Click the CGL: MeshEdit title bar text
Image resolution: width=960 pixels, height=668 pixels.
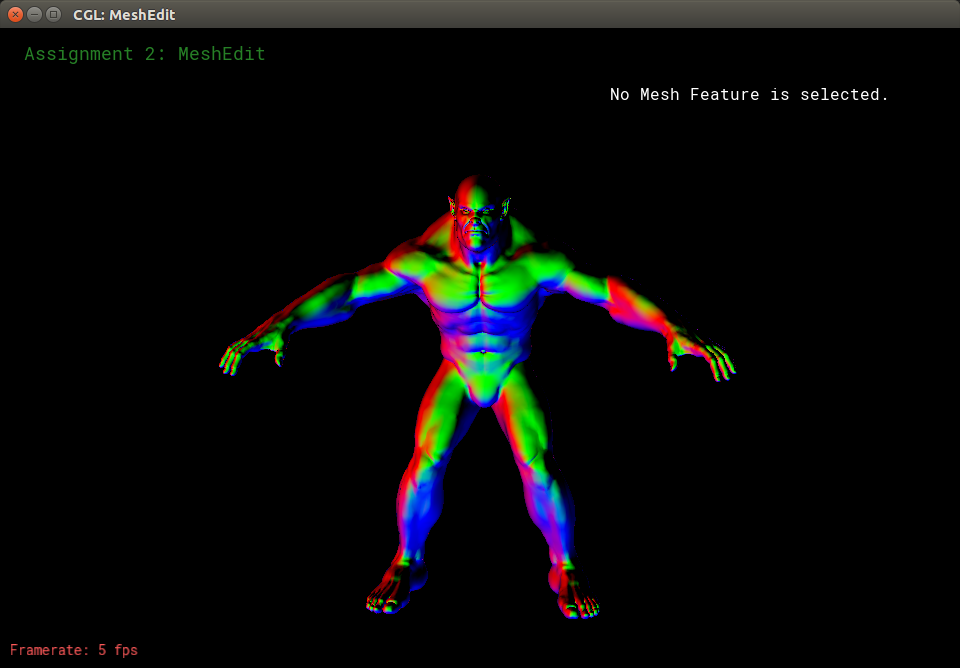(x=124, y=15)
